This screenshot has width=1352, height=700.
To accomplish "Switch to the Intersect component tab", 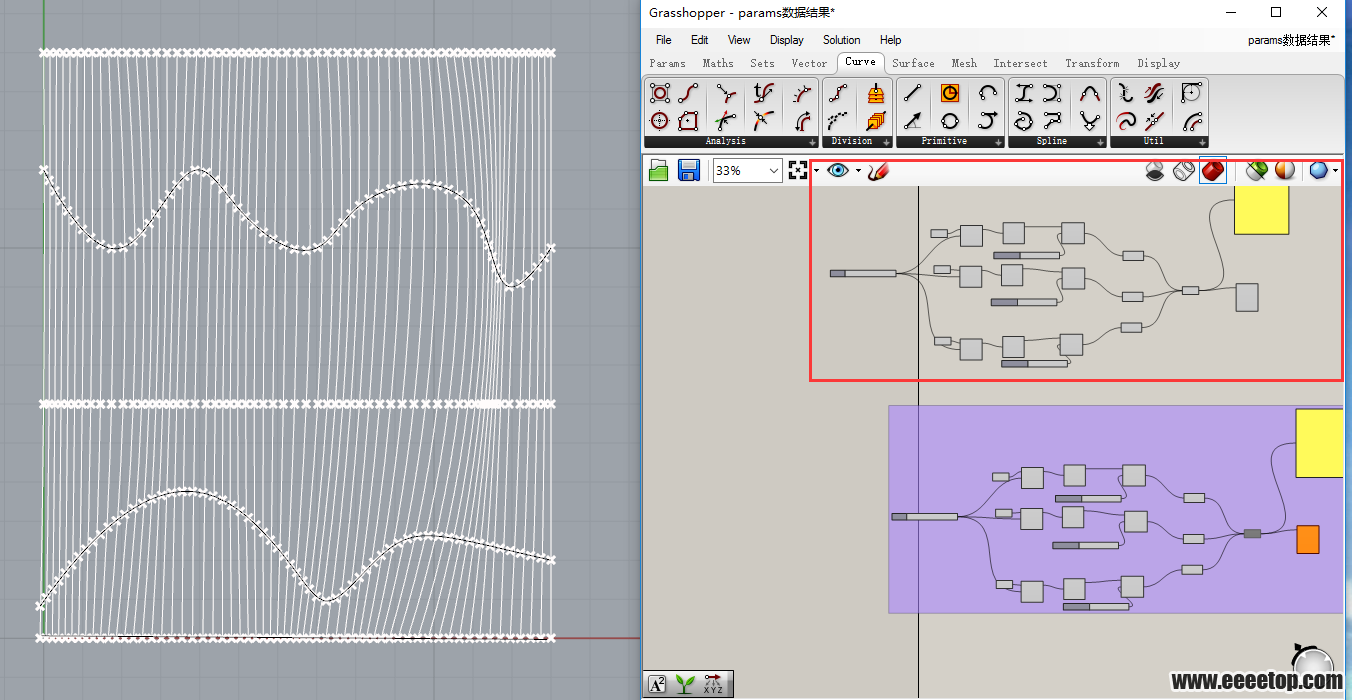I will [1021, 63].
